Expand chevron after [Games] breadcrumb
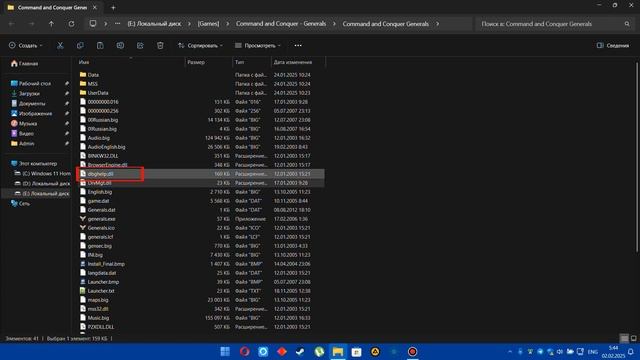This screenshot has width=640, height=360. coord(227,24)
